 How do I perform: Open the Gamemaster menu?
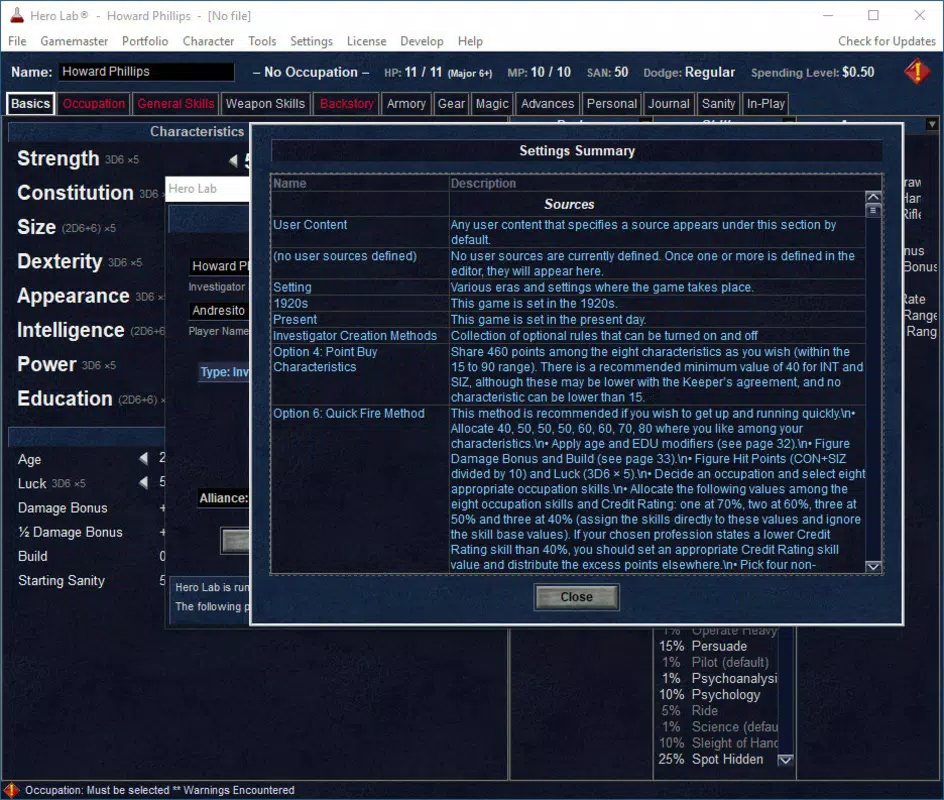[74, 41]
